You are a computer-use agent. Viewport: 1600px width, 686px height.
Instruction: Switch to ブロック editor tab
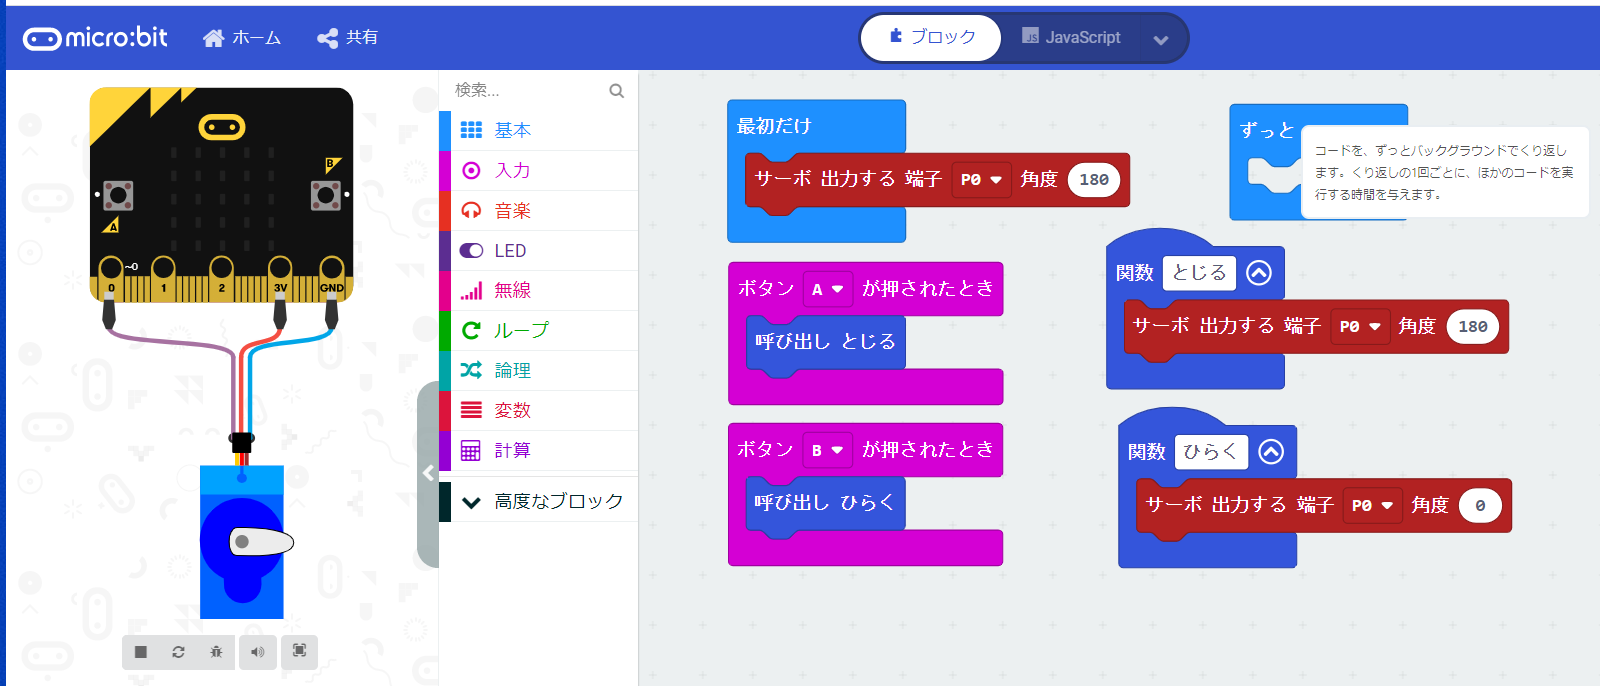click(x=931, y=38)
